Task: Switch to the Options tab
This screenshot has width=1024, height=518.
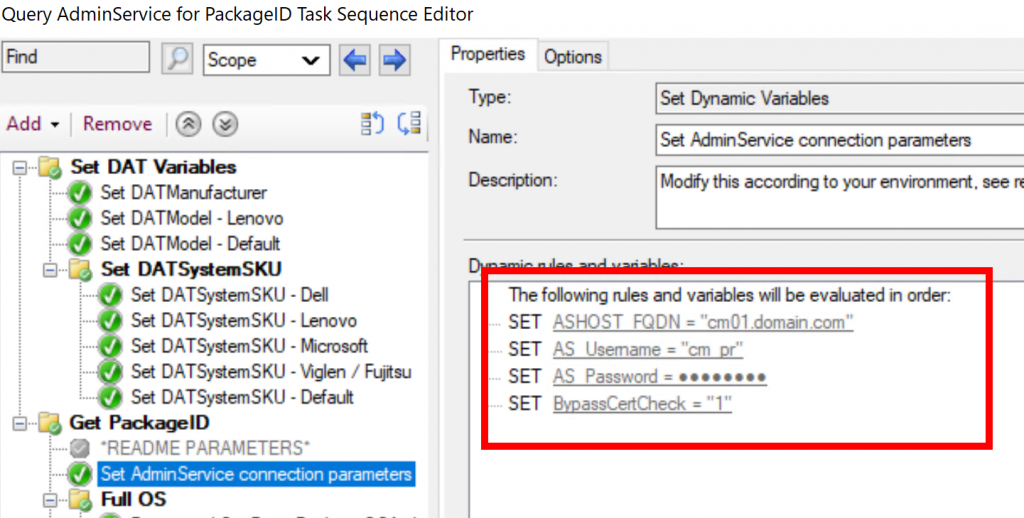Action: [x=573, y=56]
